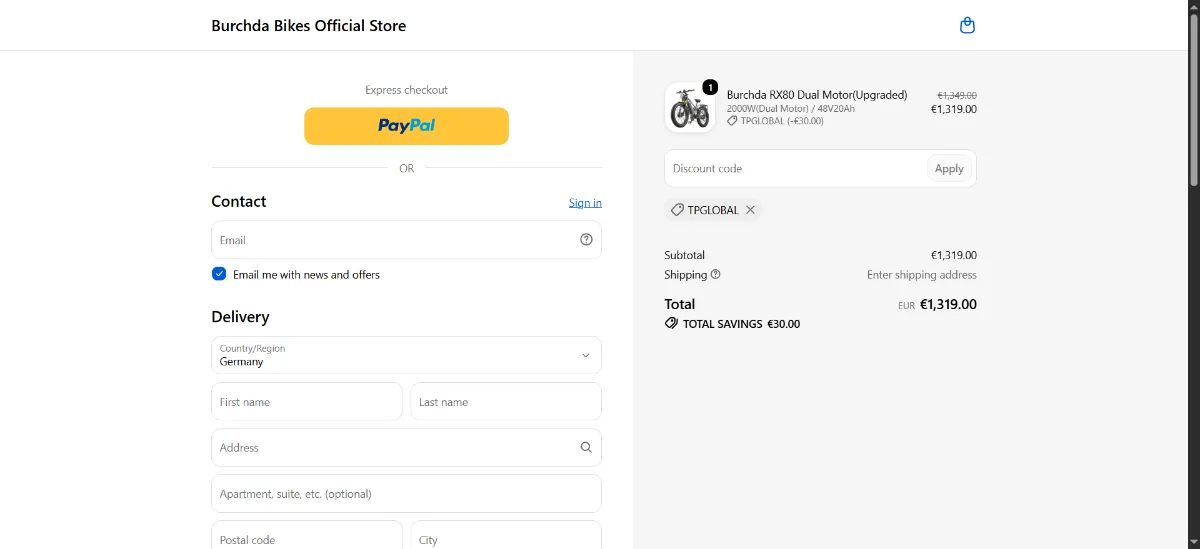Focus the Address field
The image size is (1200, 549).
[x=406, y=448]
